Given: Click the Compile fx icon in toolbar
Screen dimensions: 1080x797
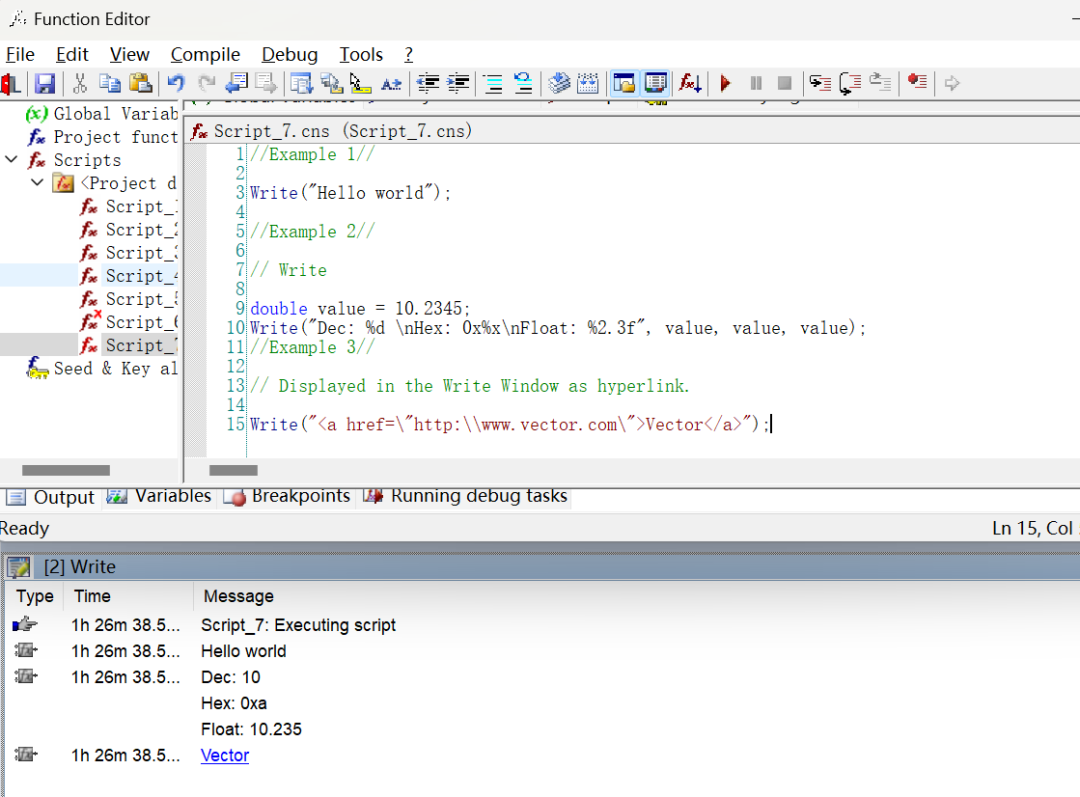Looking at the screenshot, I should (x=690, y=84).
